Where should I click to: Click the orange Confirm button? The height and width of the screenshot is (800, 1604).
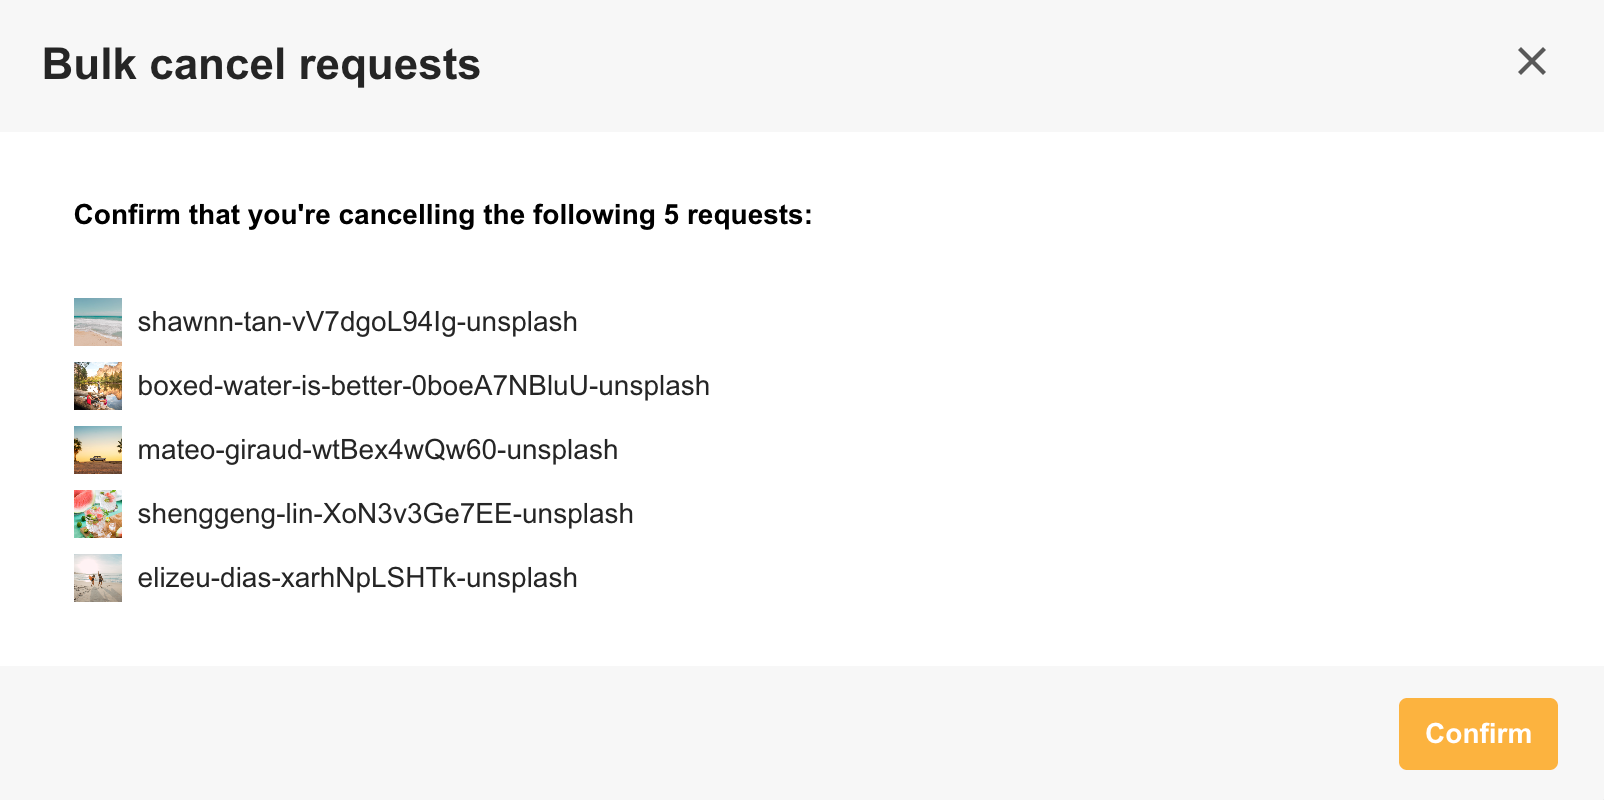coord(1478,734)
